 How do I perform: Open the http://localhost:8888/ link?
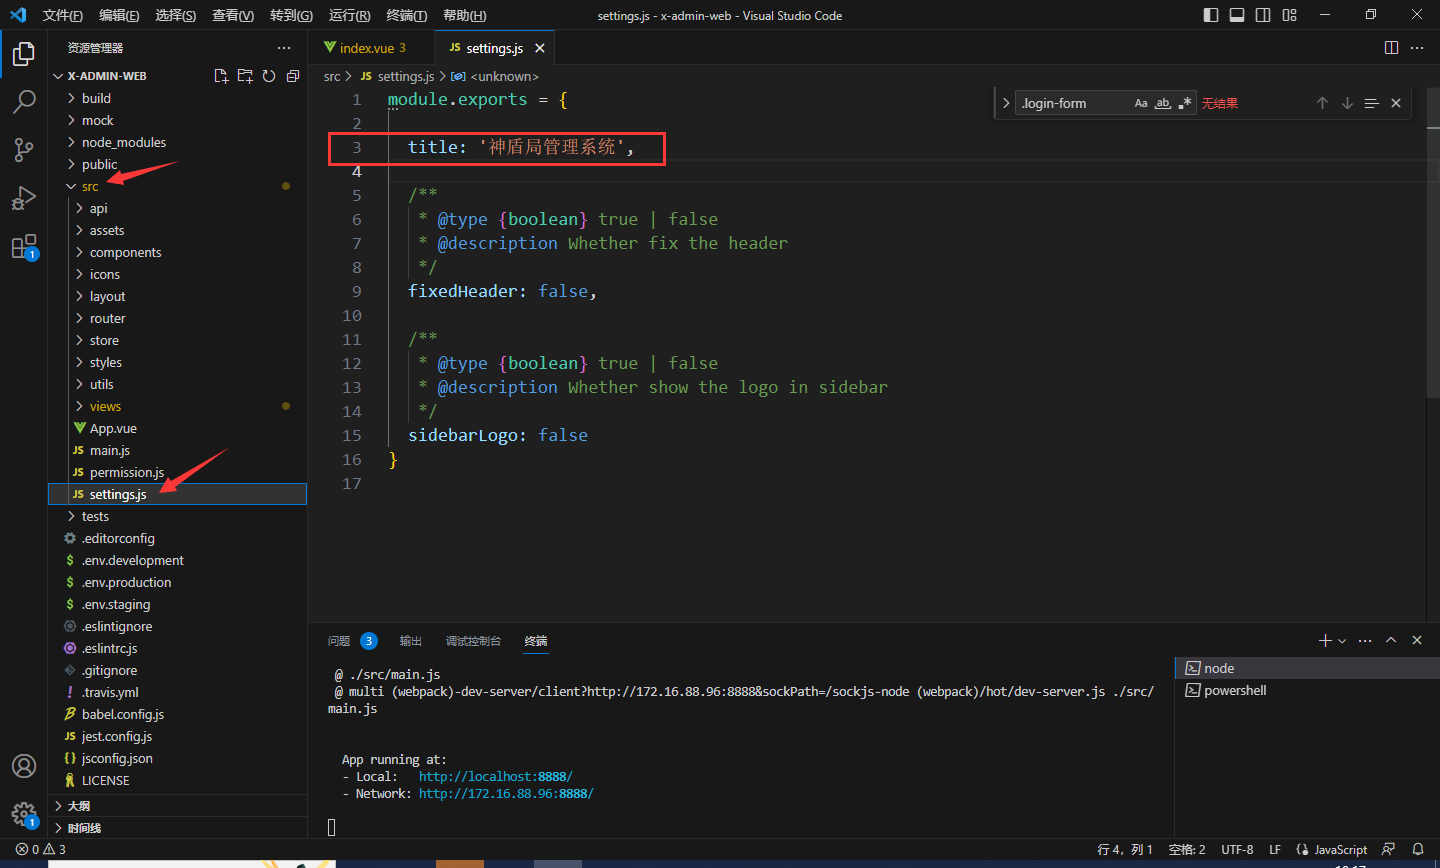point(496,777)
